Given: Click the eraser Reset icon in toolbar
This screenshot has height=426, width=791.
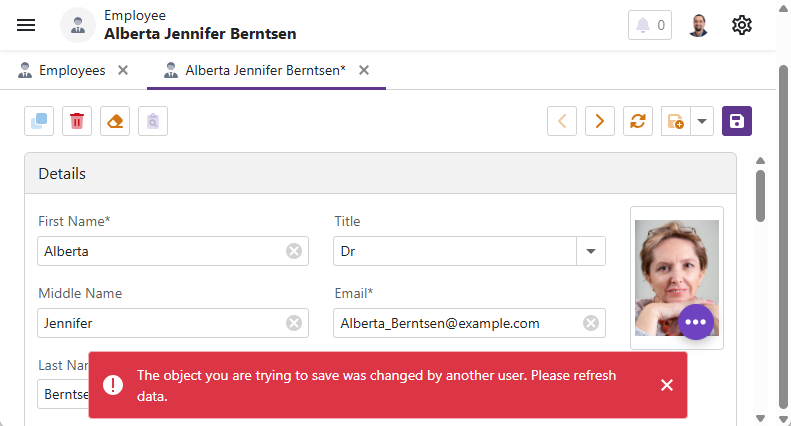Looking at the screenshot, I should pyautogui.click(x=115, y=121).
